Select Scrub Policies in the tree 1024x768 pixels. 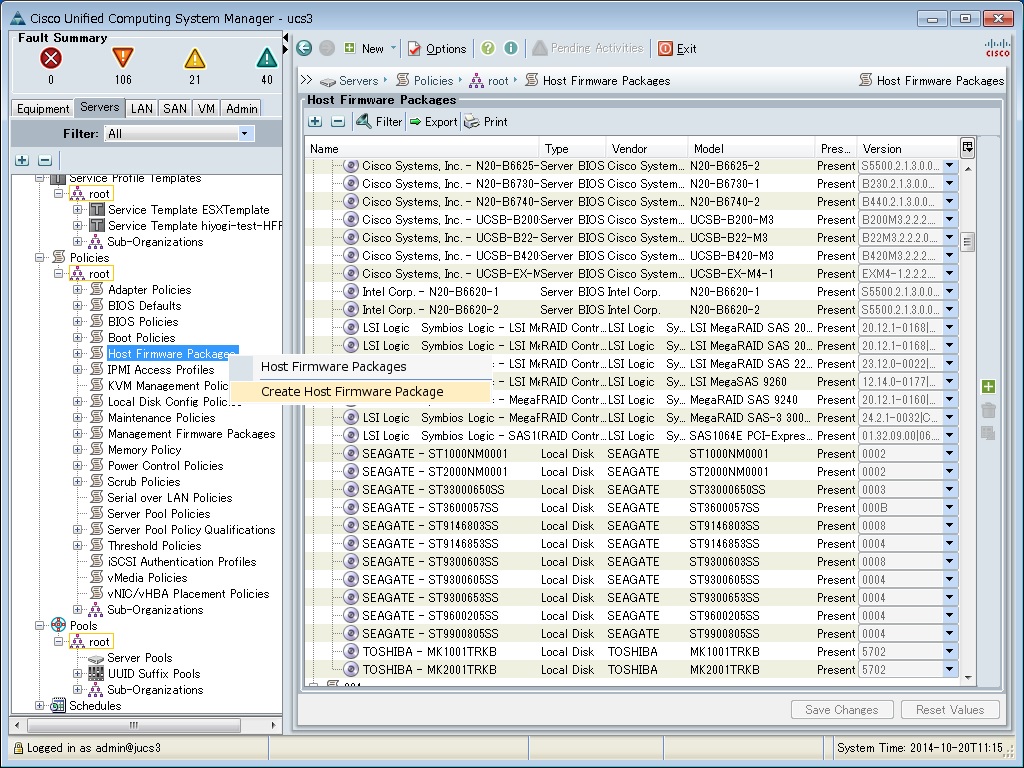point(144,481)
